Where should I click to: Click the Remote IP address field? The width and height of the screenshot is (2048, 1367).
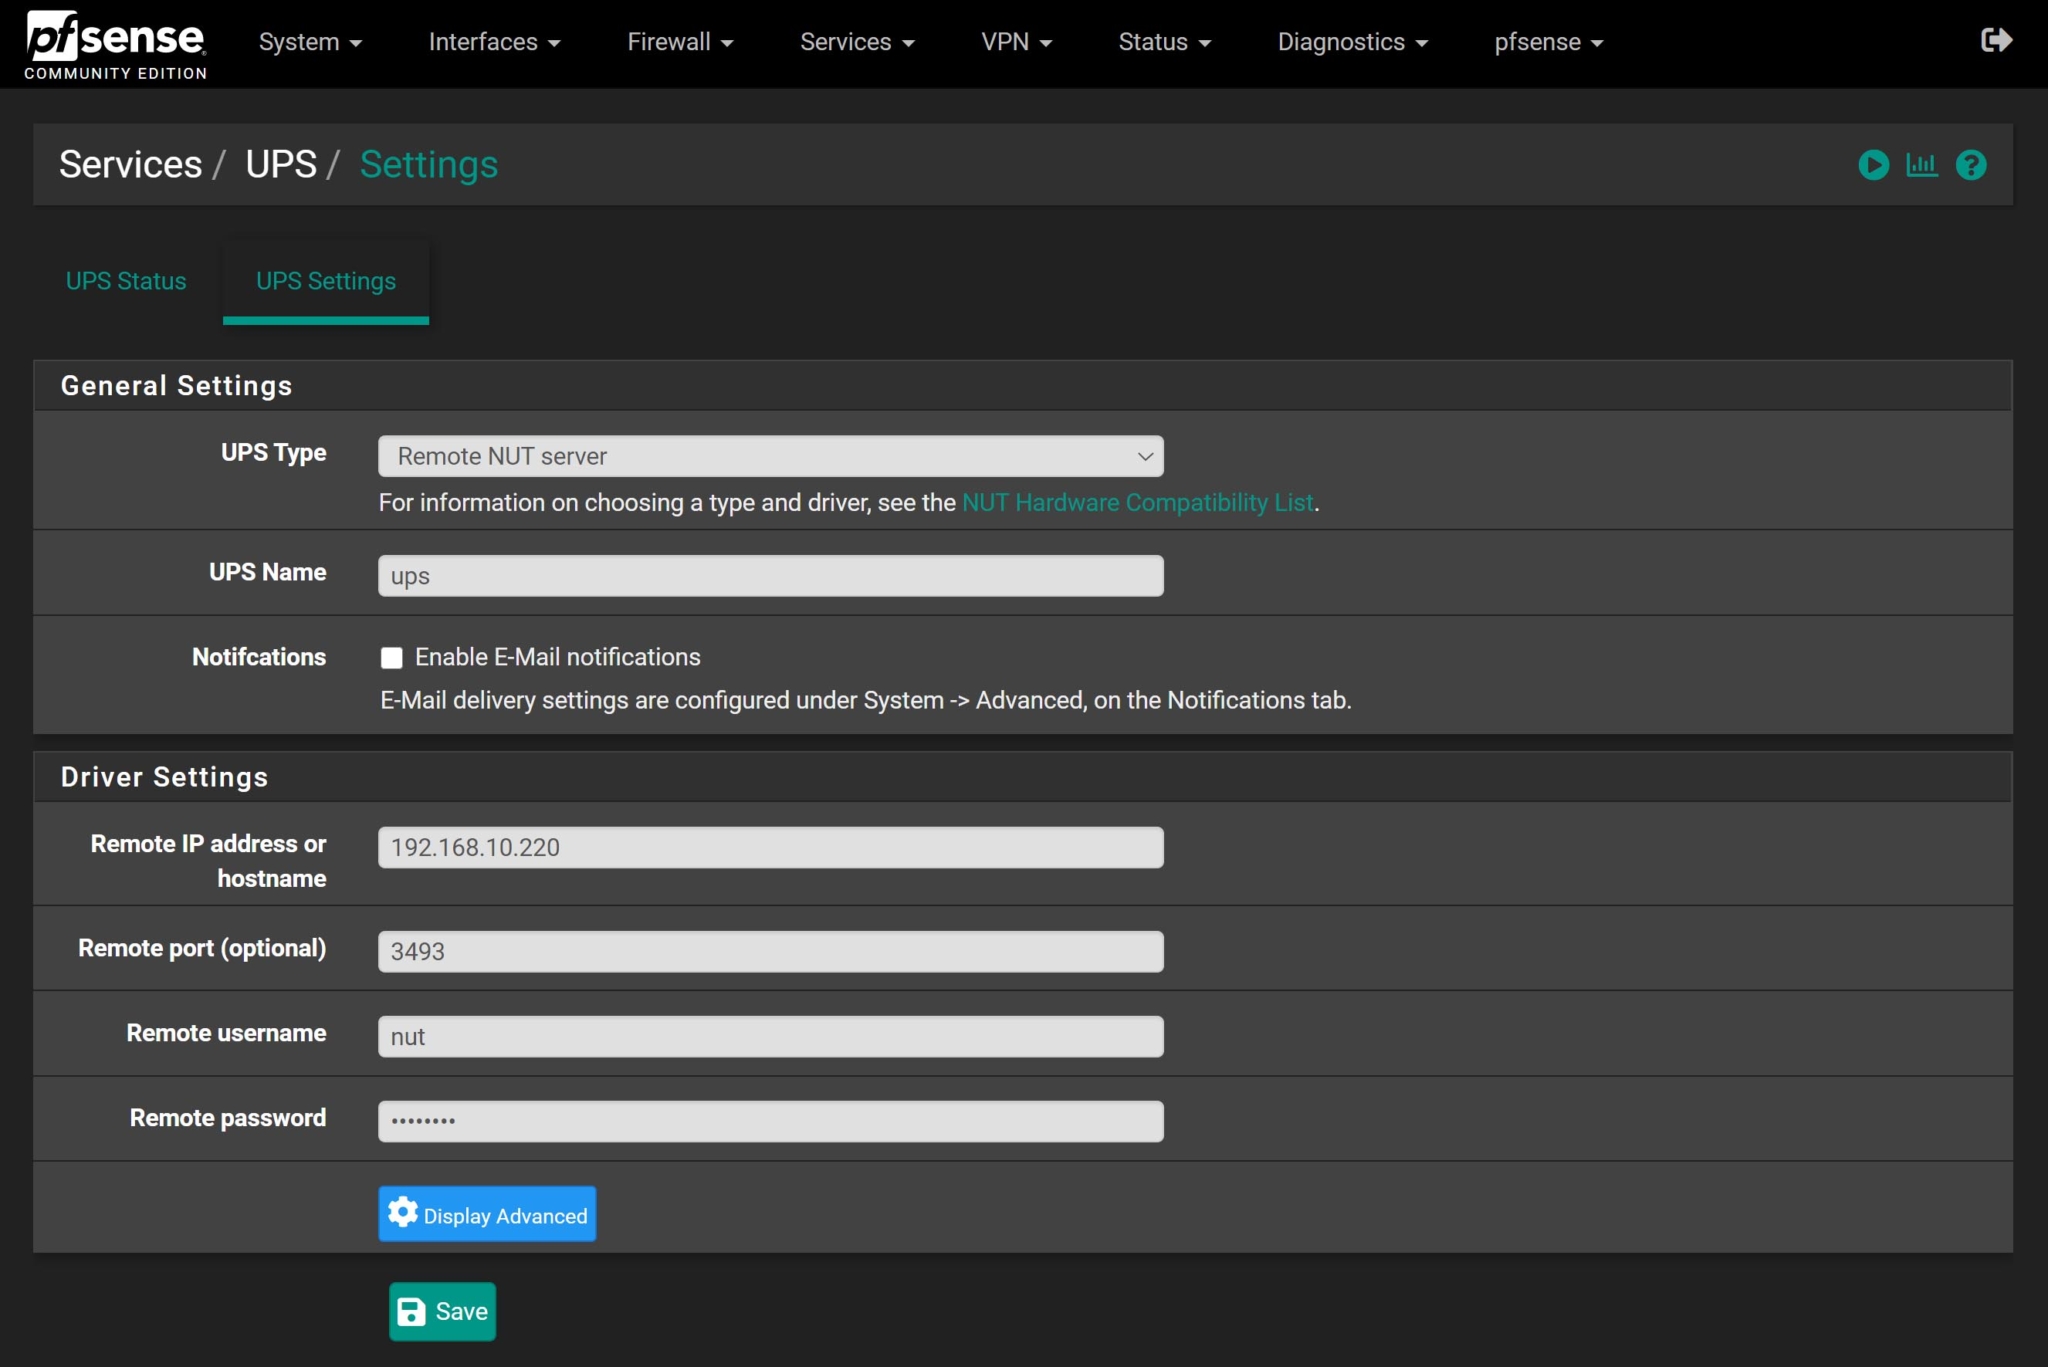pyautogui.click(x=769, y=847)
